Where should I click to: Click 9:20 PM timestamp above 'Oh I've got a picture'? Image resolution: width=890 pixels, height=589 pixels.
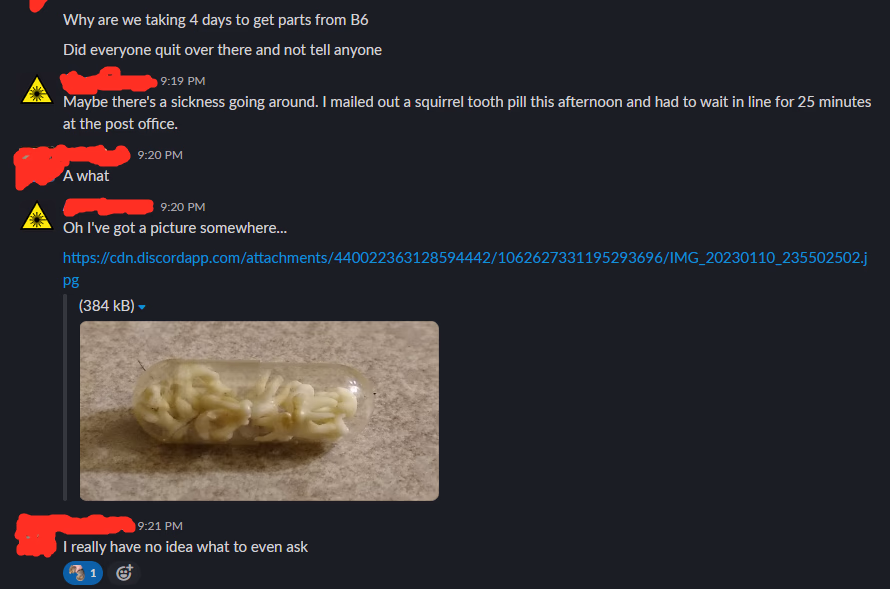click(x=183, y=207)
